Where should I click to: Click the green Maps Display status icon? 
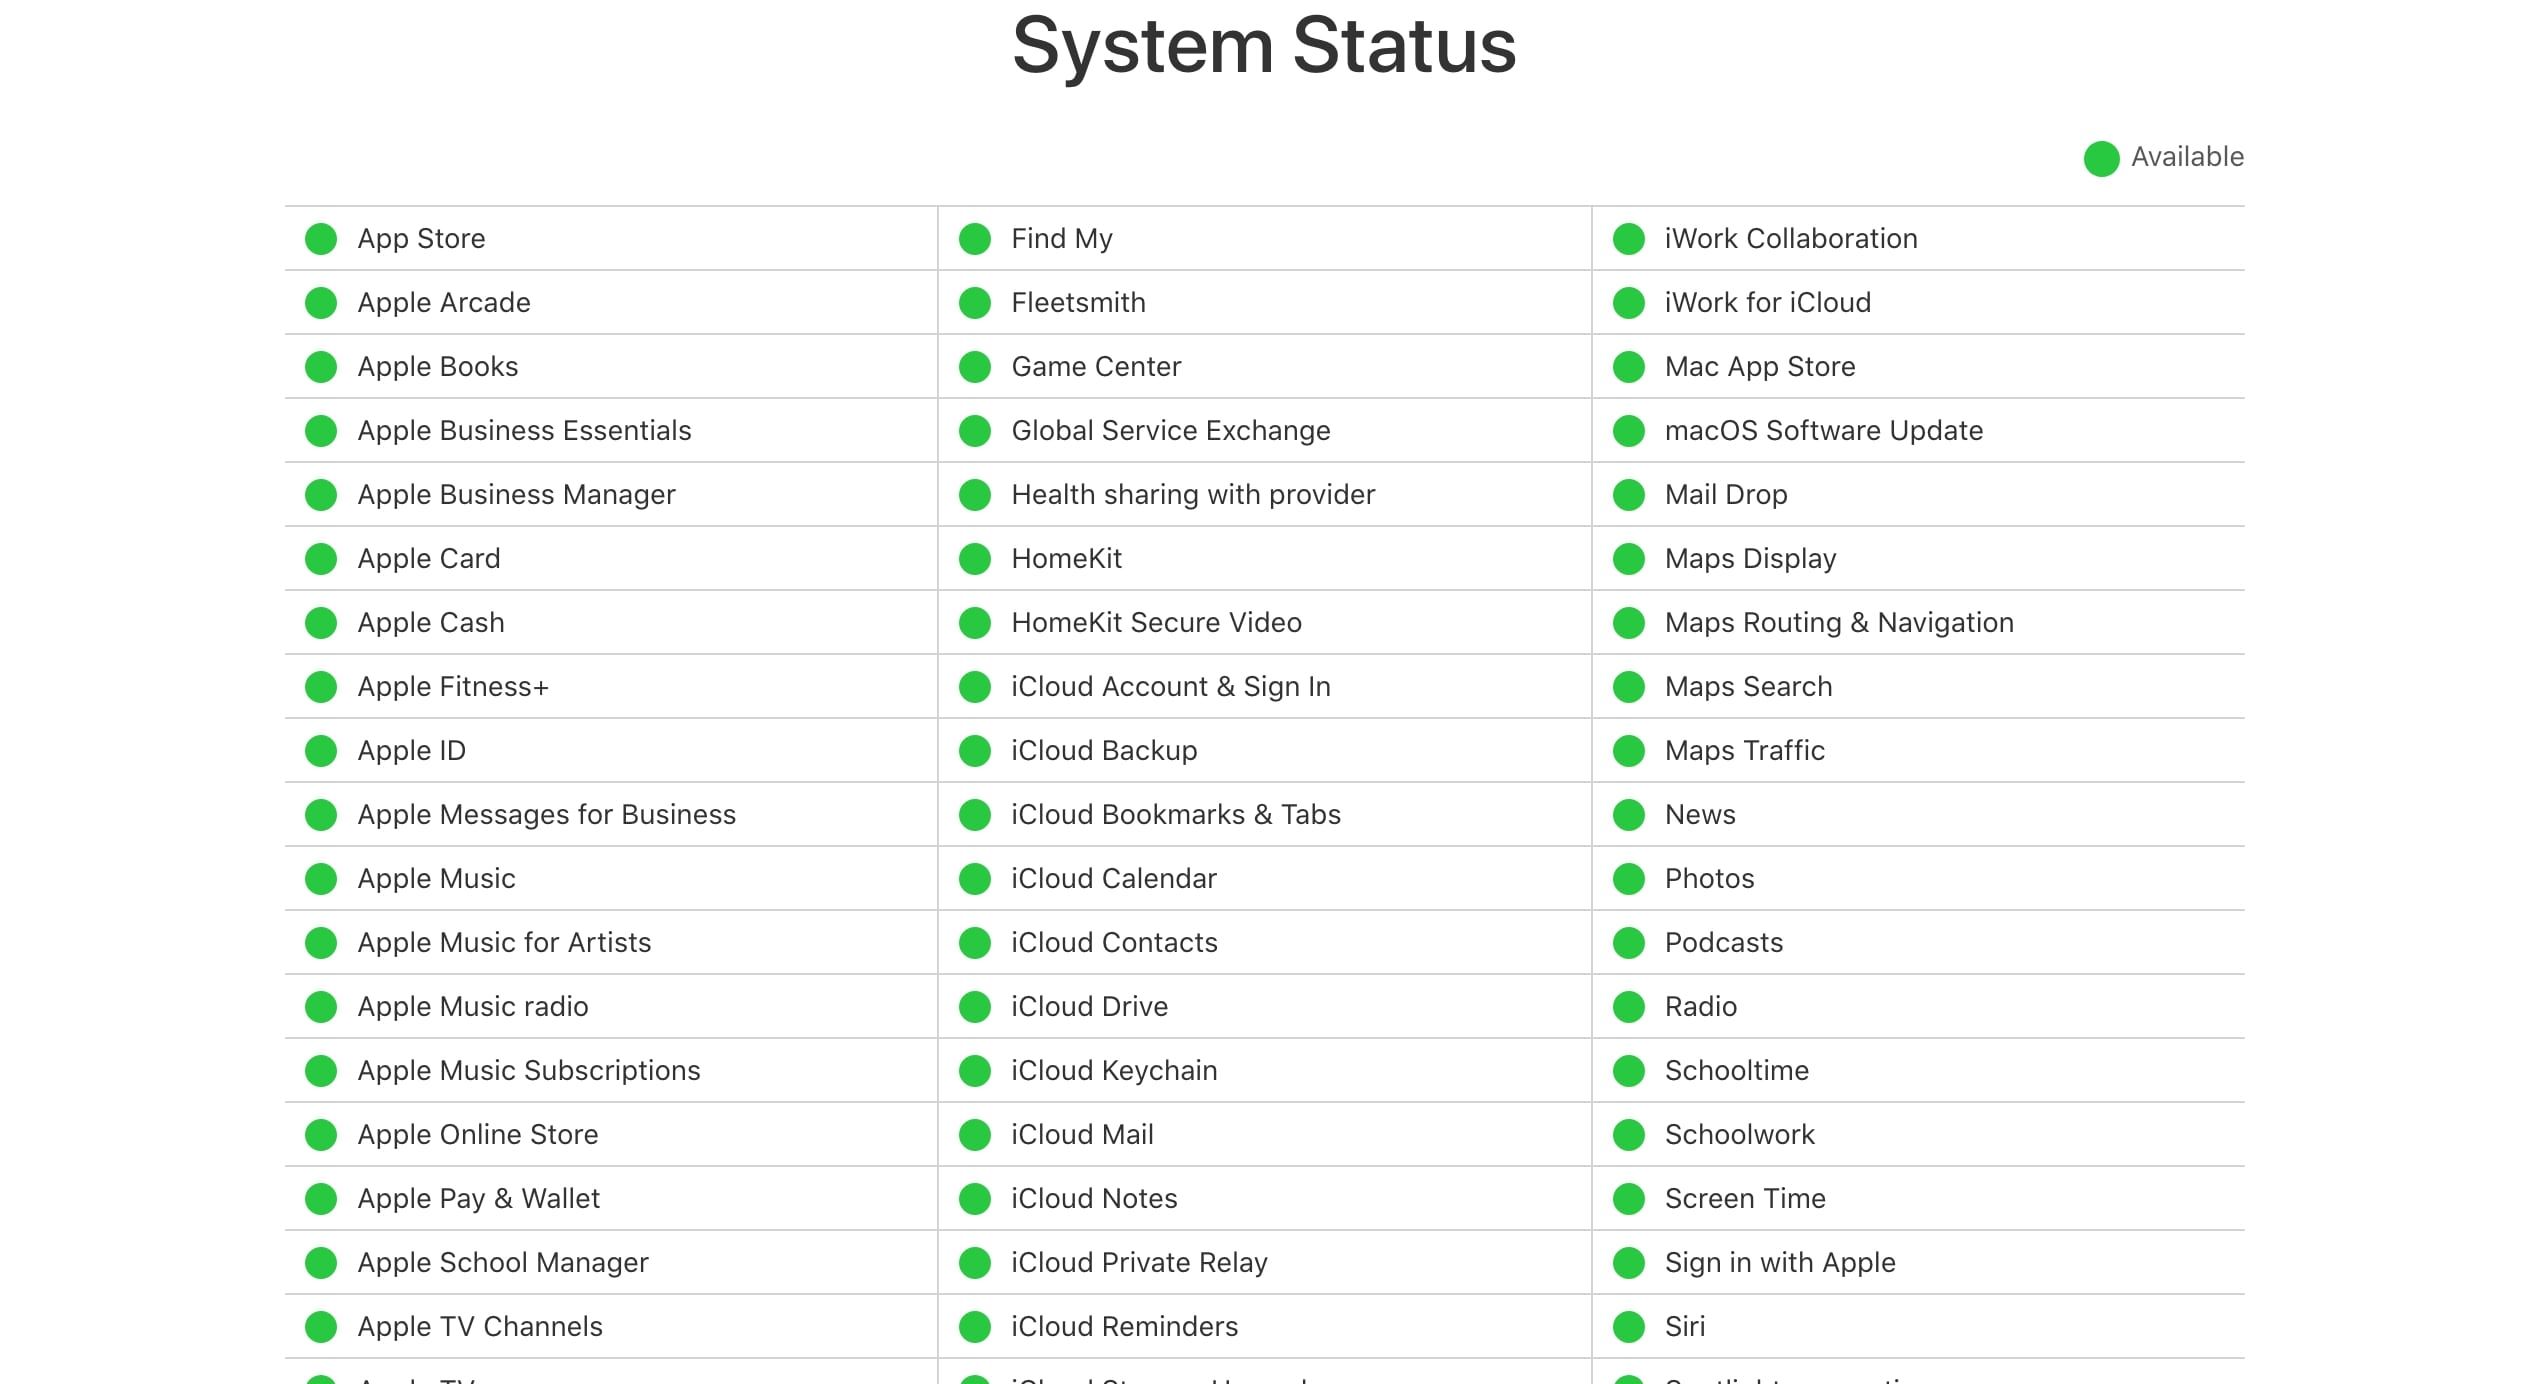pos(1627,557)
